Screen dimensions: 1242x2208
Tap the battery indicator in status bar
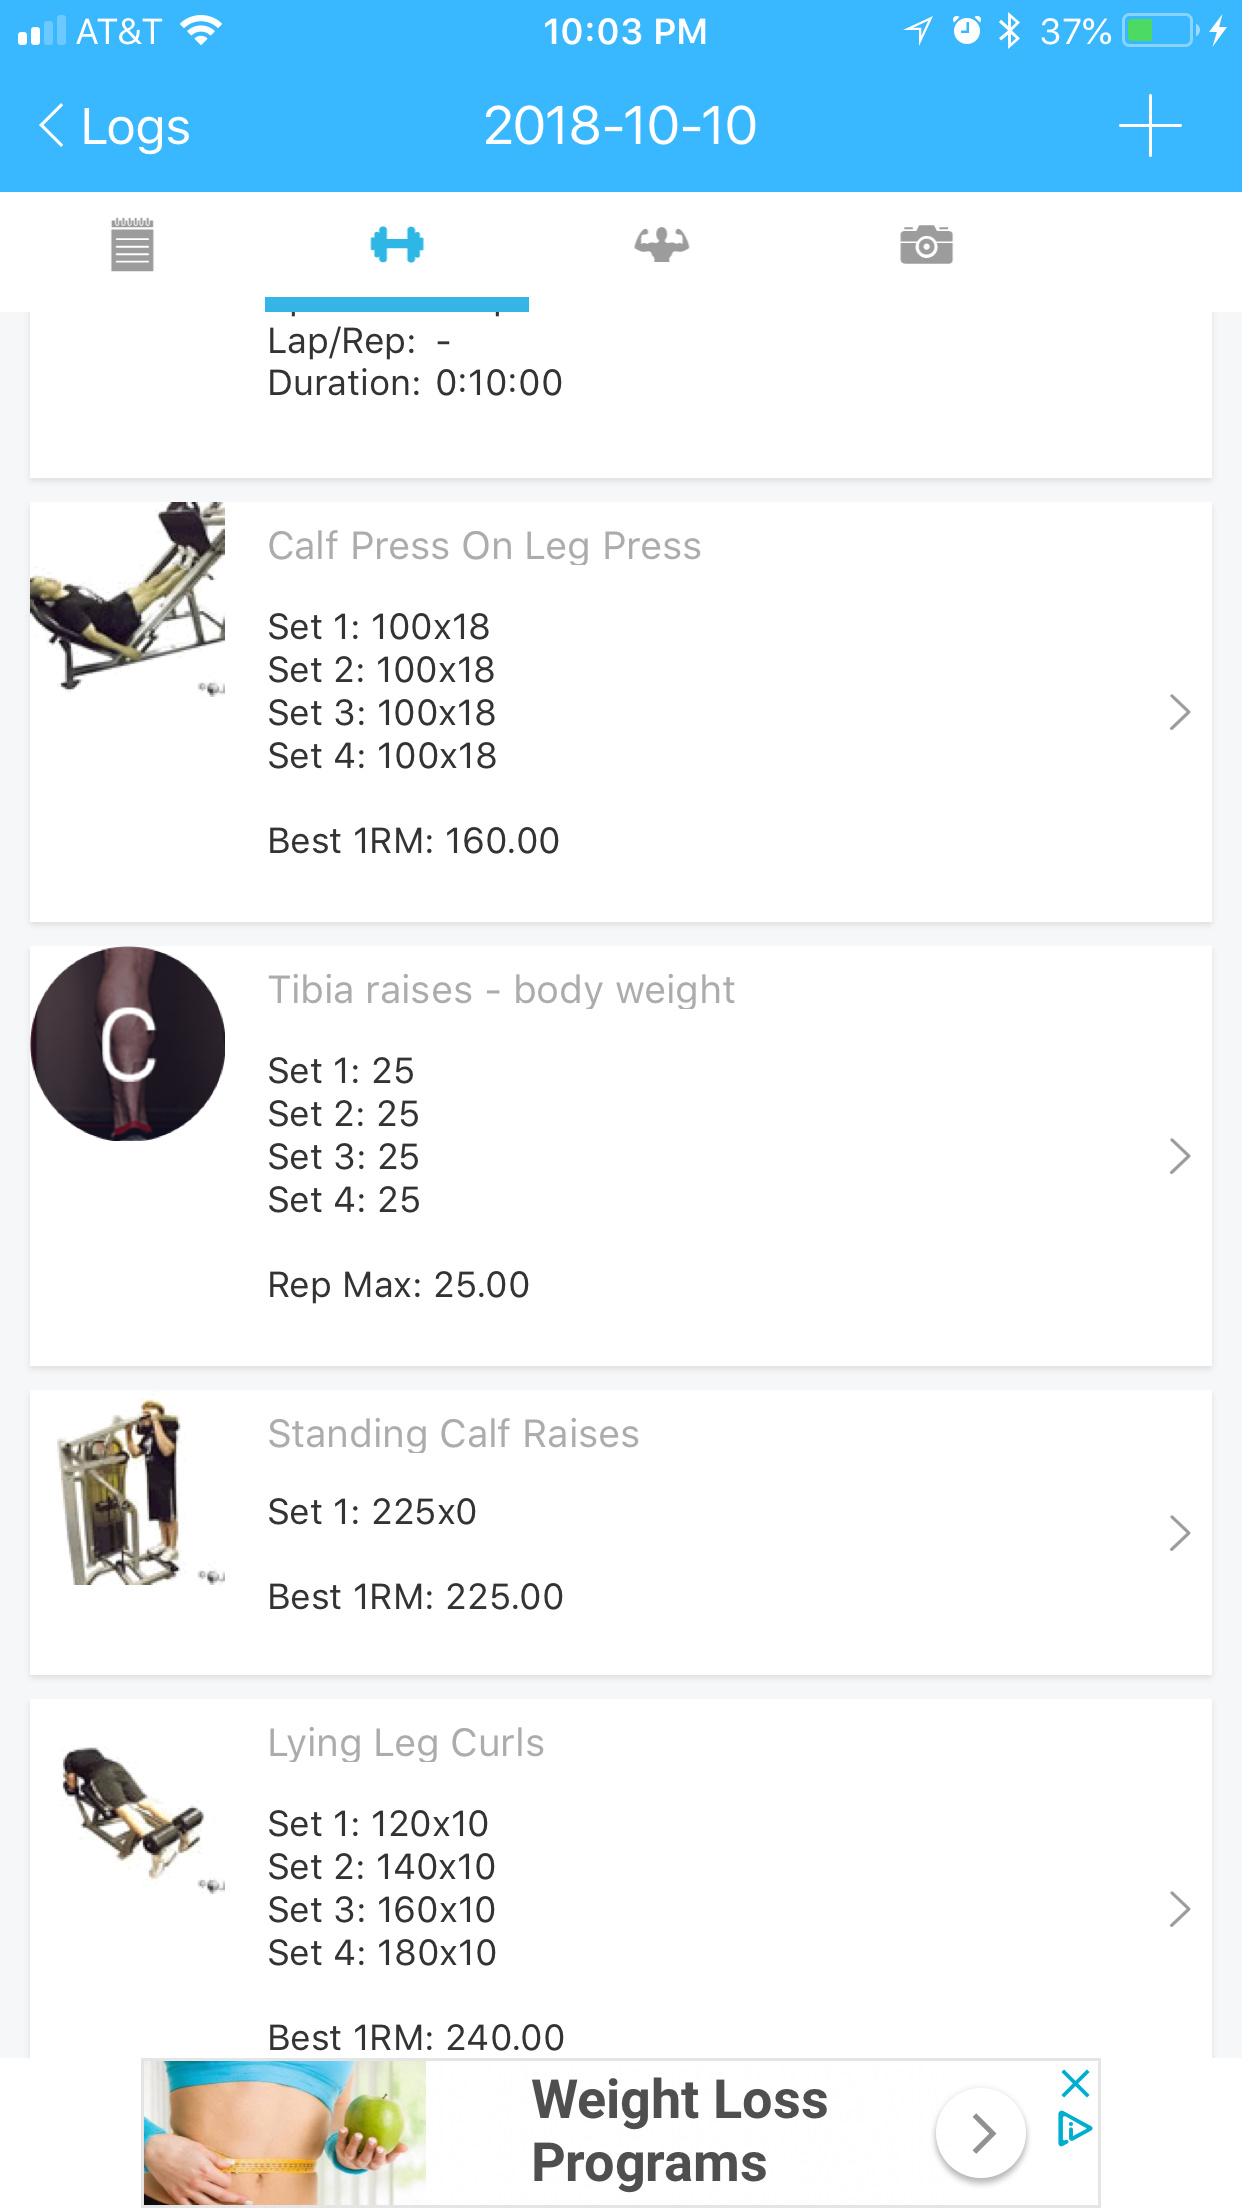[x=1160, y=31]
